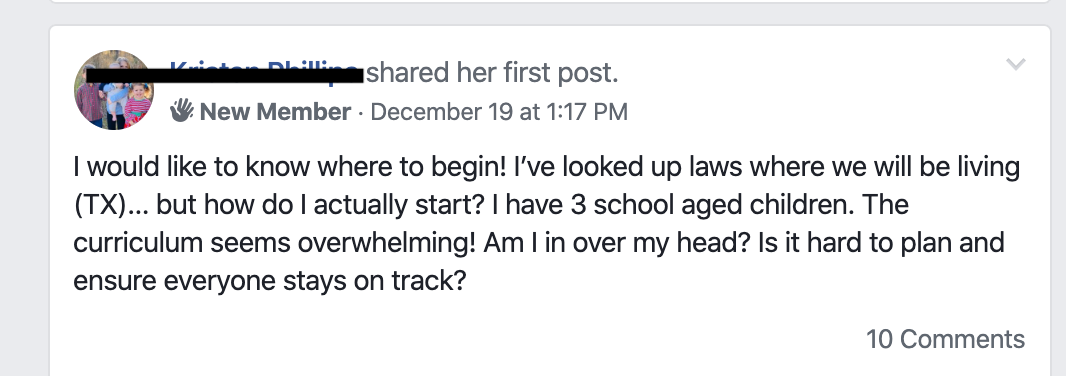The width and height of the screenshot is (1066, 376).
Task: Click the 'shared her first post.' text
Action: (x=492, y=73)
